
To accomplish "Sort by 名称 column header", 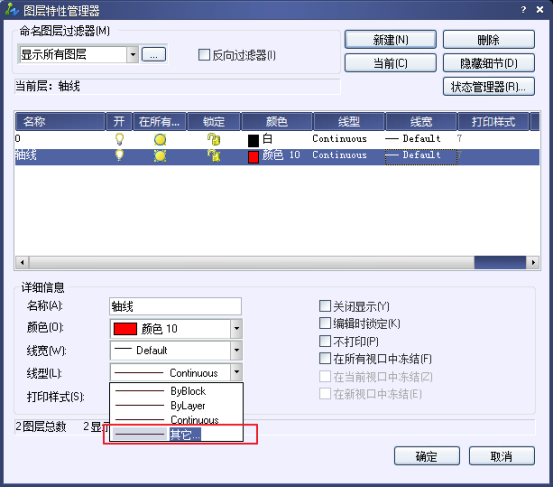I will [60, 122].
